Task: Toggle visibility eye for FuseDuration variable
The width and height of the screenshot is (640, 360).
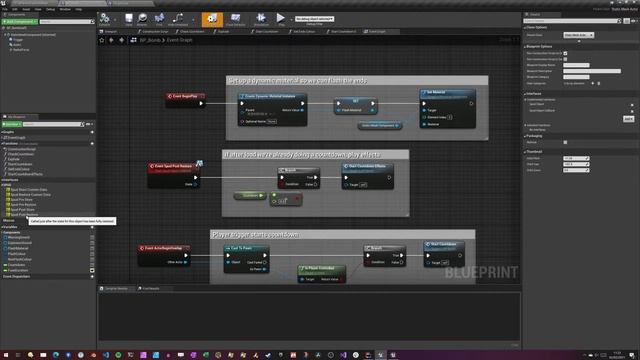Action: pos(92,270)
